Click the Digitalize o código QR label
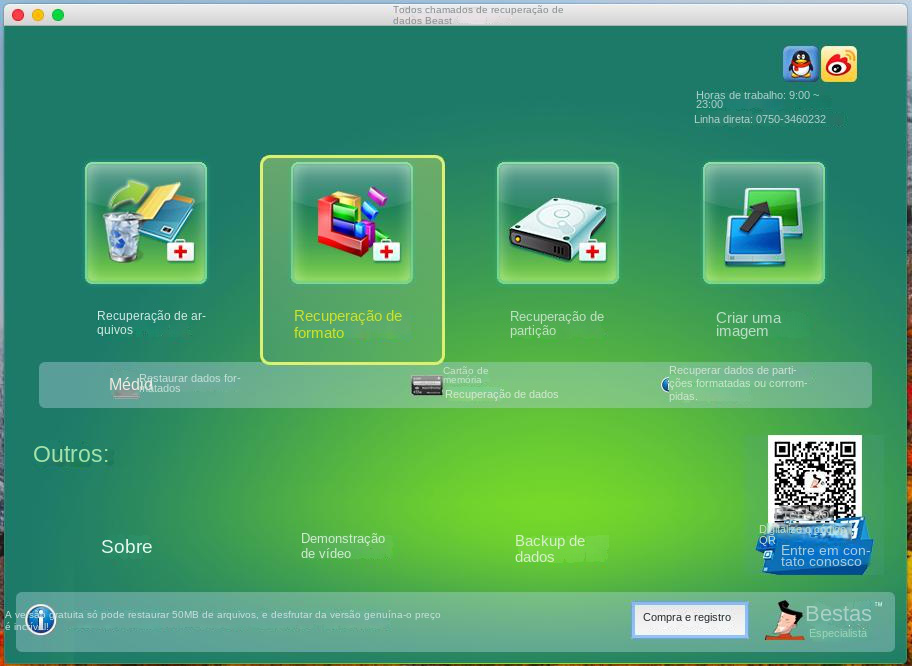This screenshot has height=666, width=912. (803, 535)
